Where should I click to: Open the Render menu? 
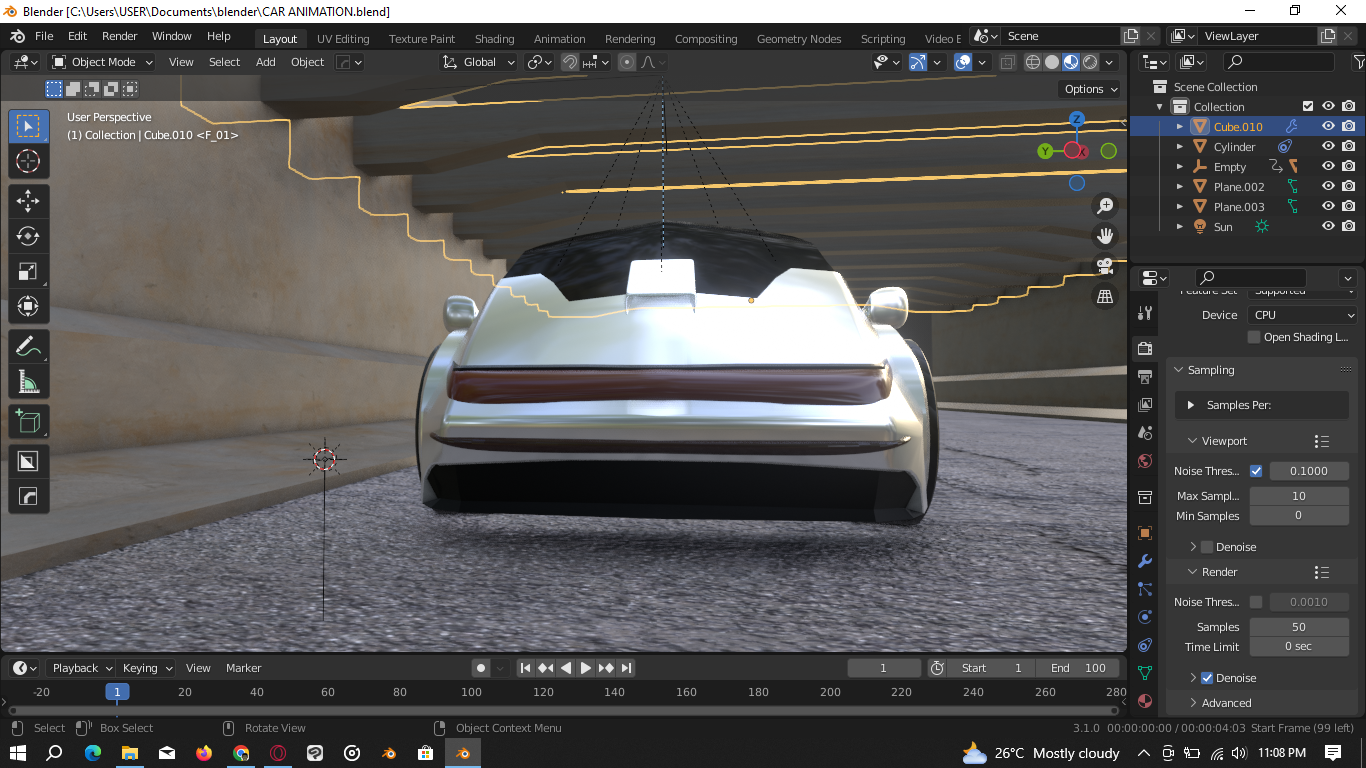pos(119,36)
